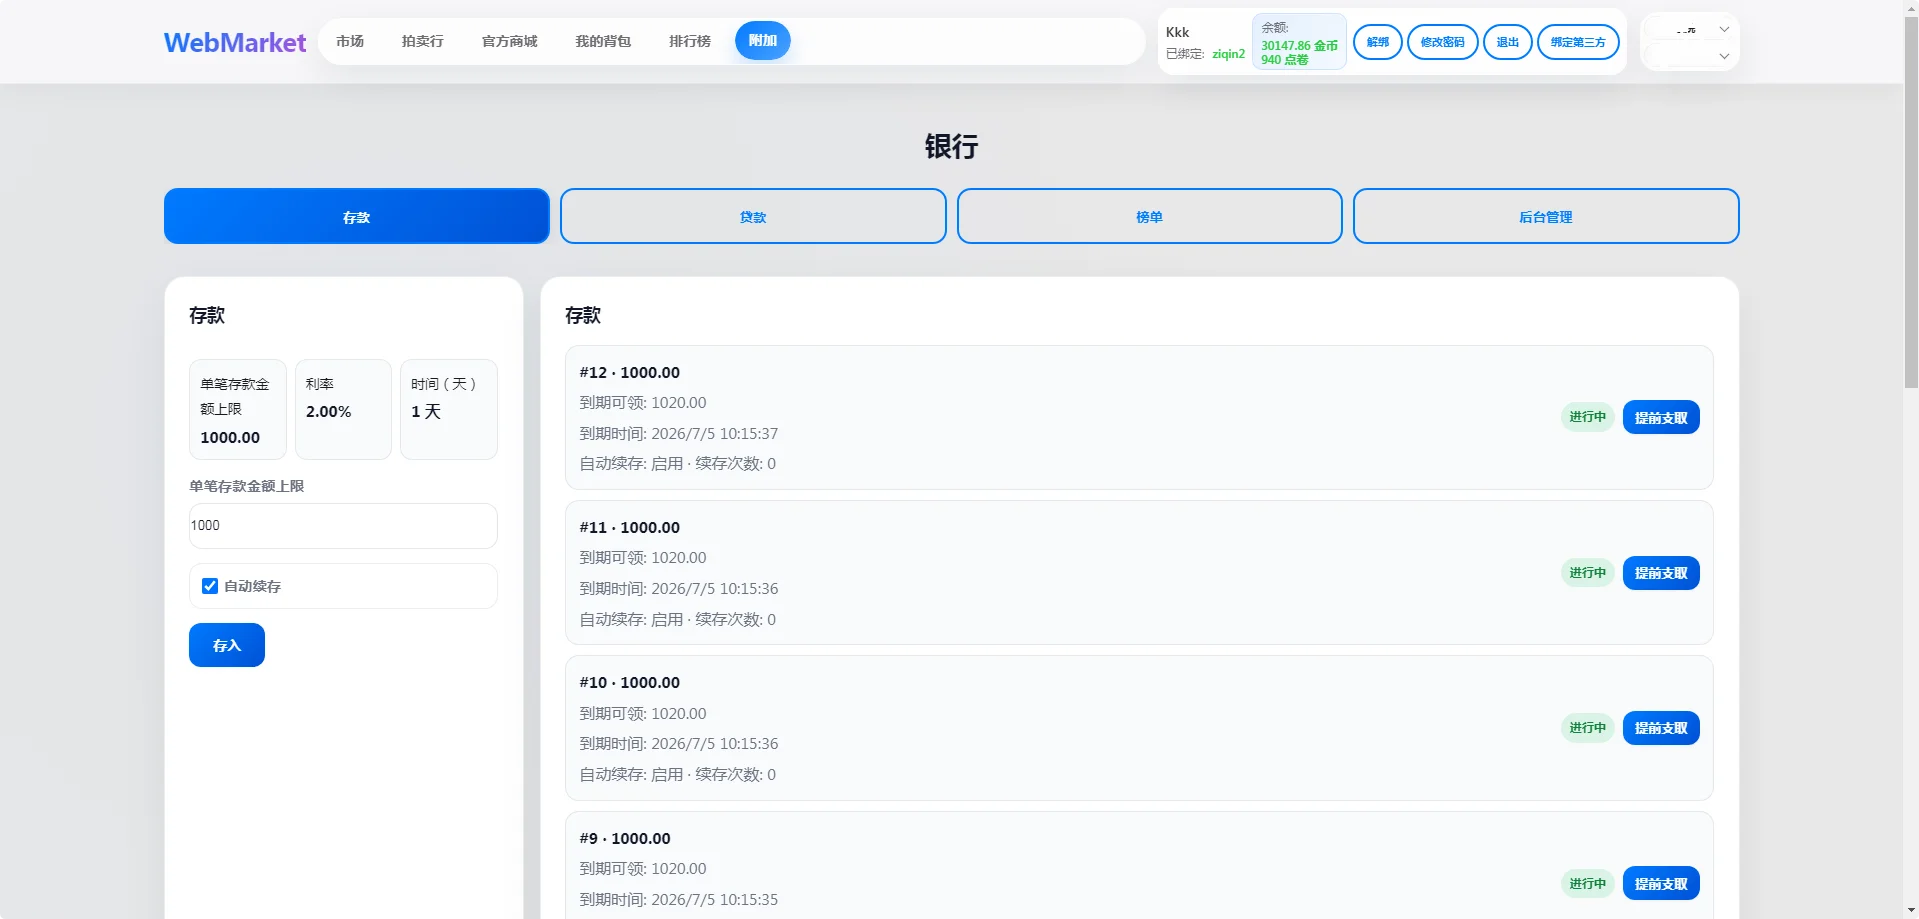The height and width of the screenshot is (919, 1919).
Task: Expand the lower dropdown in the header
Action: (x=1690, y=56)
